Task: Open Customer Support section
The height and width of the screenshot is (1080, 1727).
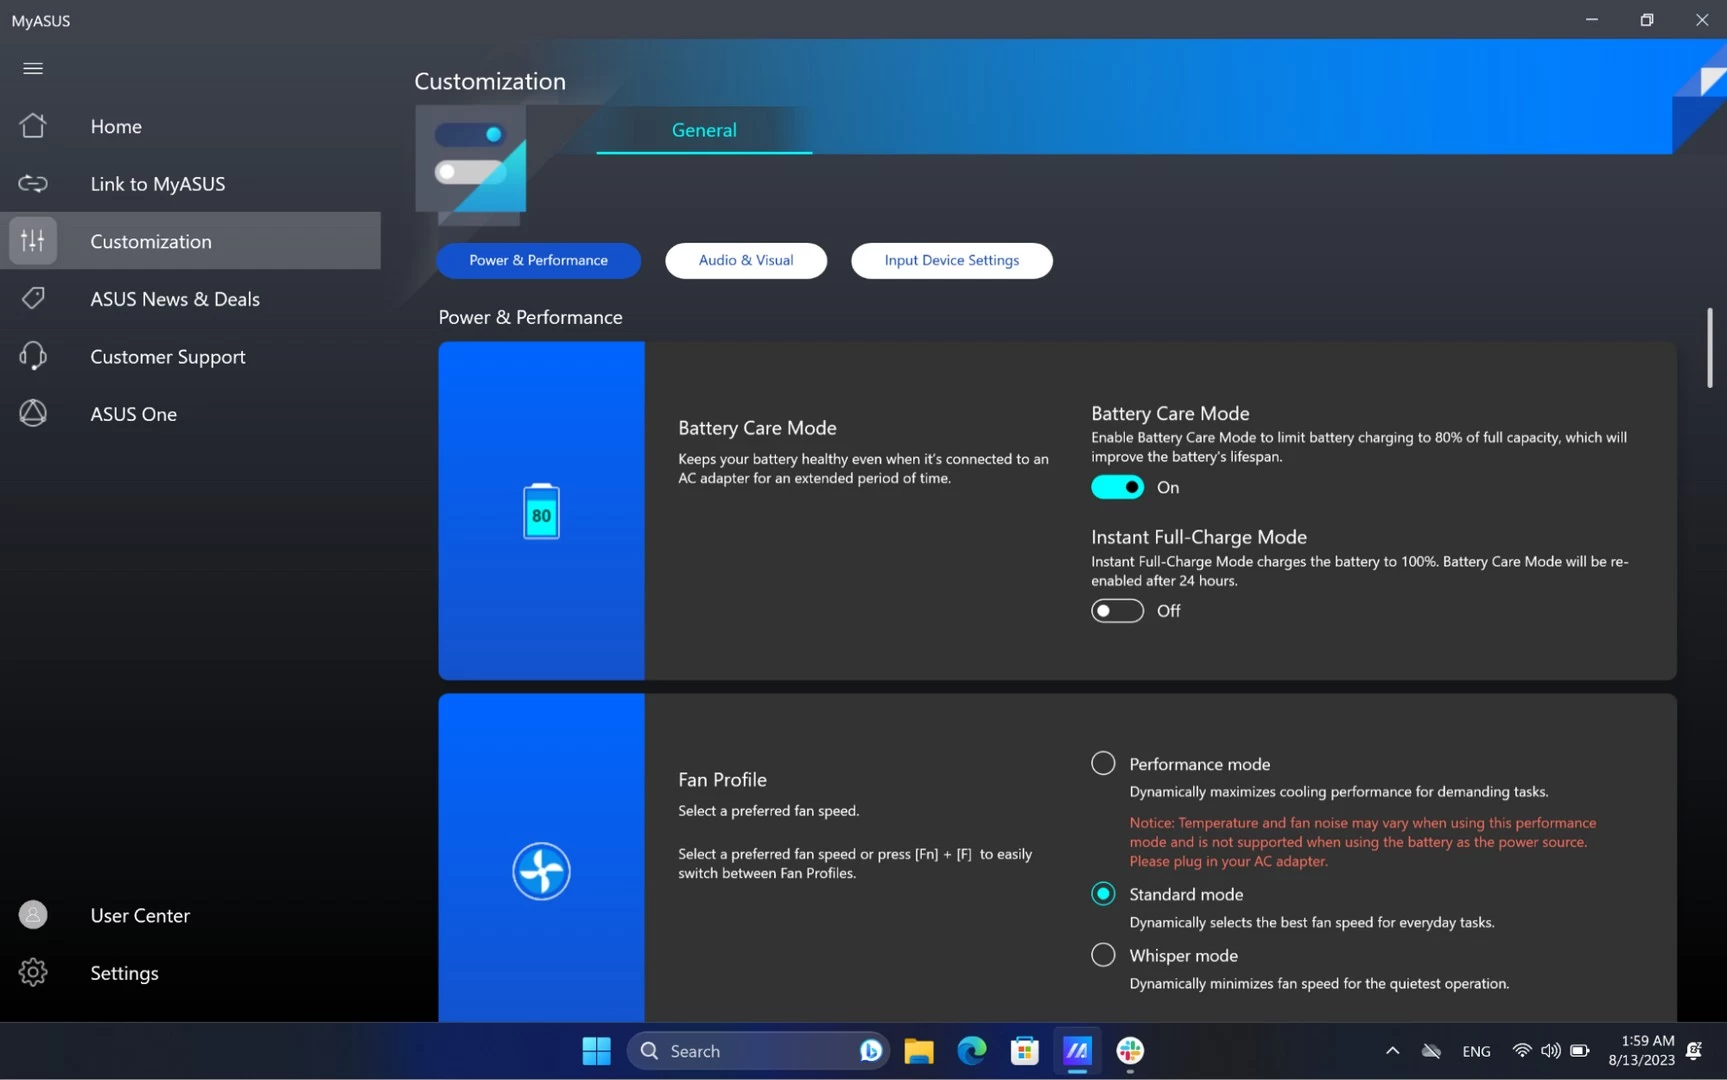Action: tap(167, 357)
